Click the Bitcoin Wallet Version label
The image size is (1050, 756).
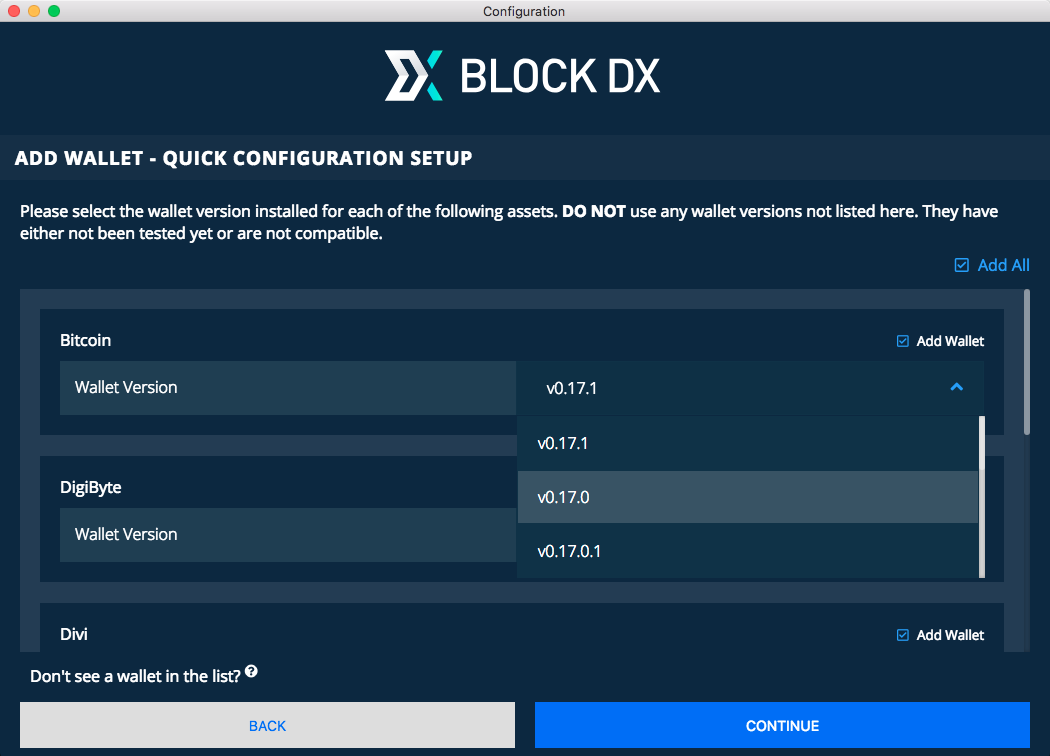[x=126, y=388]
